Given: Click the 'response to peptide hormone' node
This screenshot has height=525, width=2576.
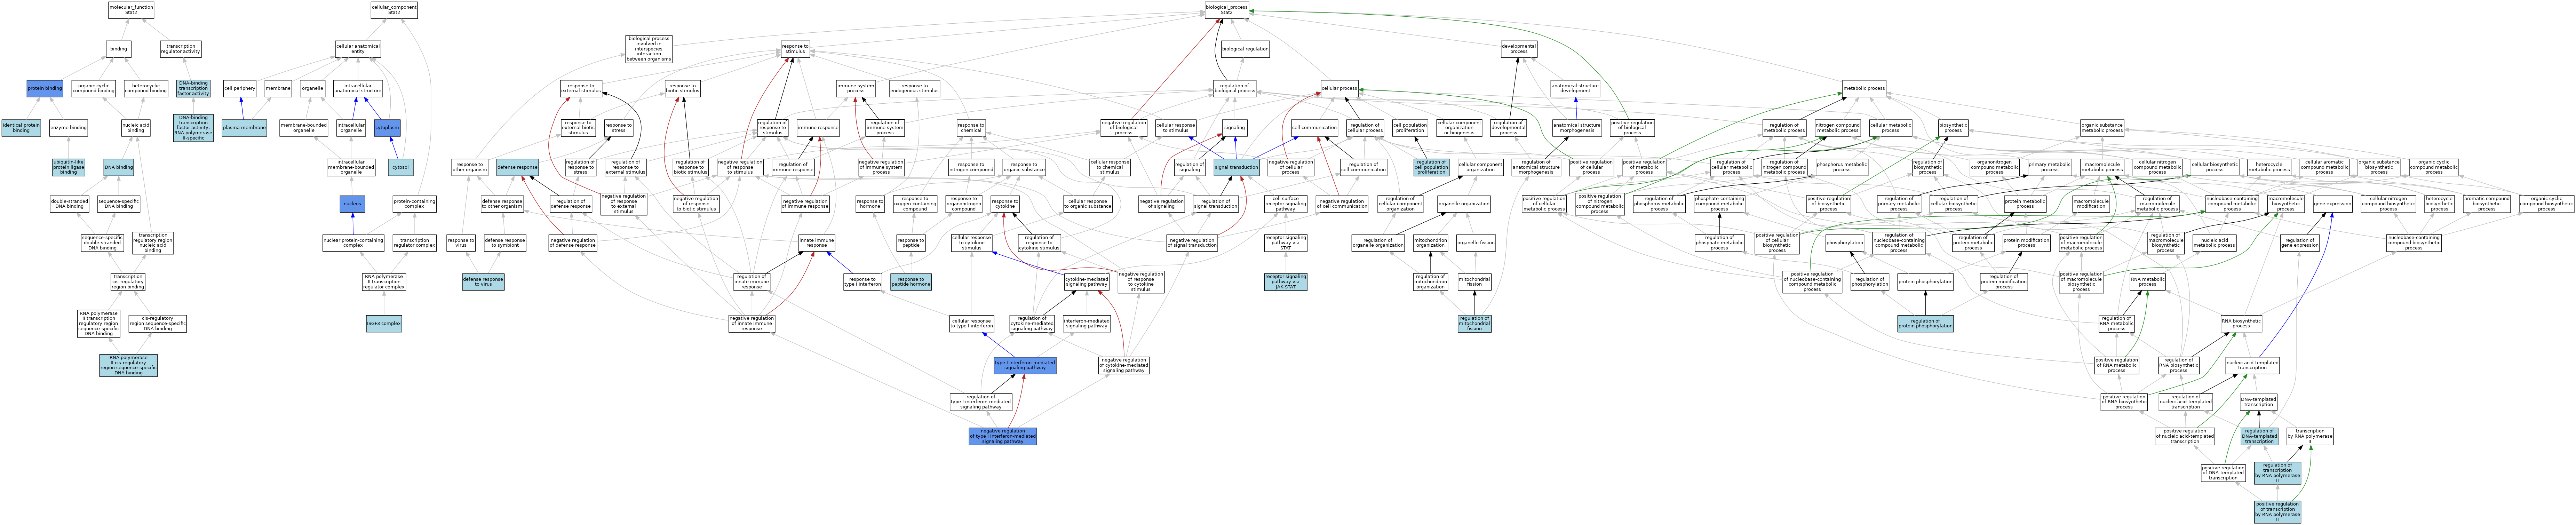Looking at the screenshot, I should tap(911, 282).
